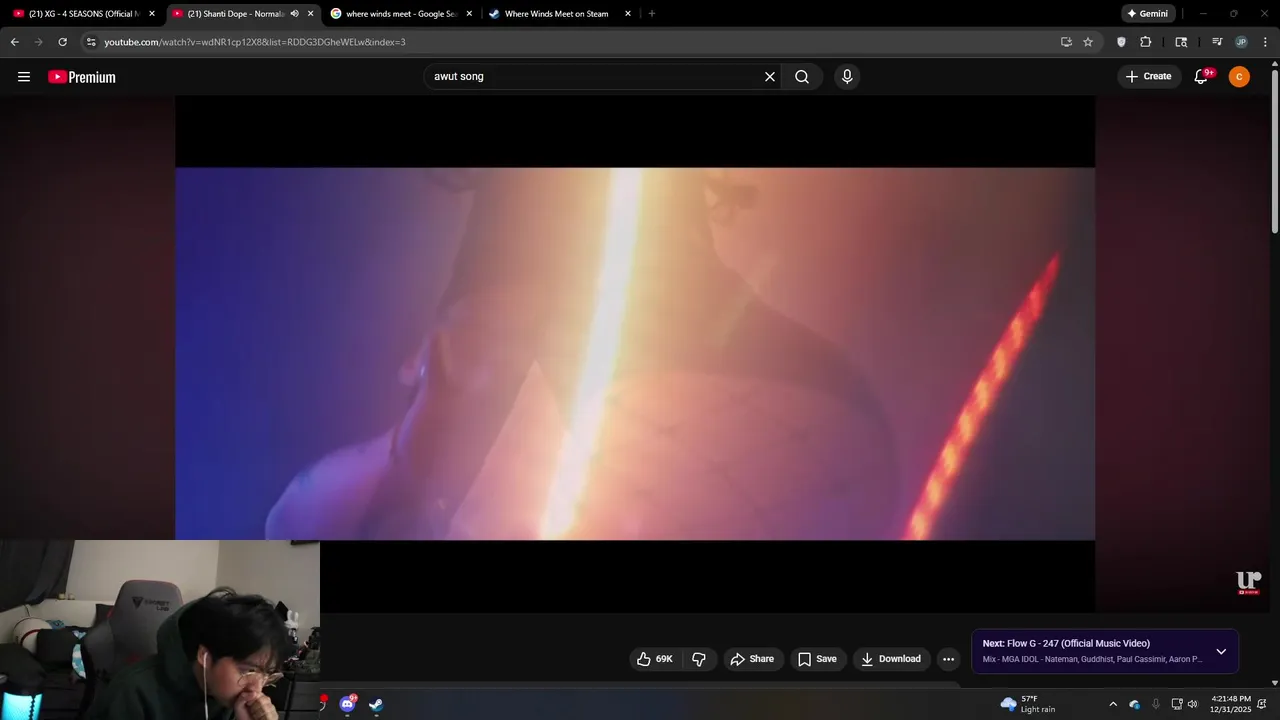Click the video player to pause
The height and width of the screenshot is (720, 1280).
pos(635,354)
